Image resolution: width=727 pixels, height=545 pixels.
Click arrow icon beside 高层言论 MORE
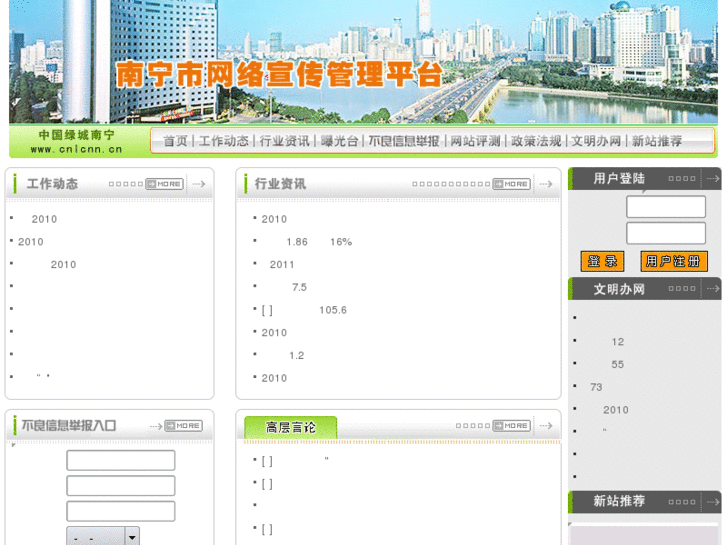546,426
